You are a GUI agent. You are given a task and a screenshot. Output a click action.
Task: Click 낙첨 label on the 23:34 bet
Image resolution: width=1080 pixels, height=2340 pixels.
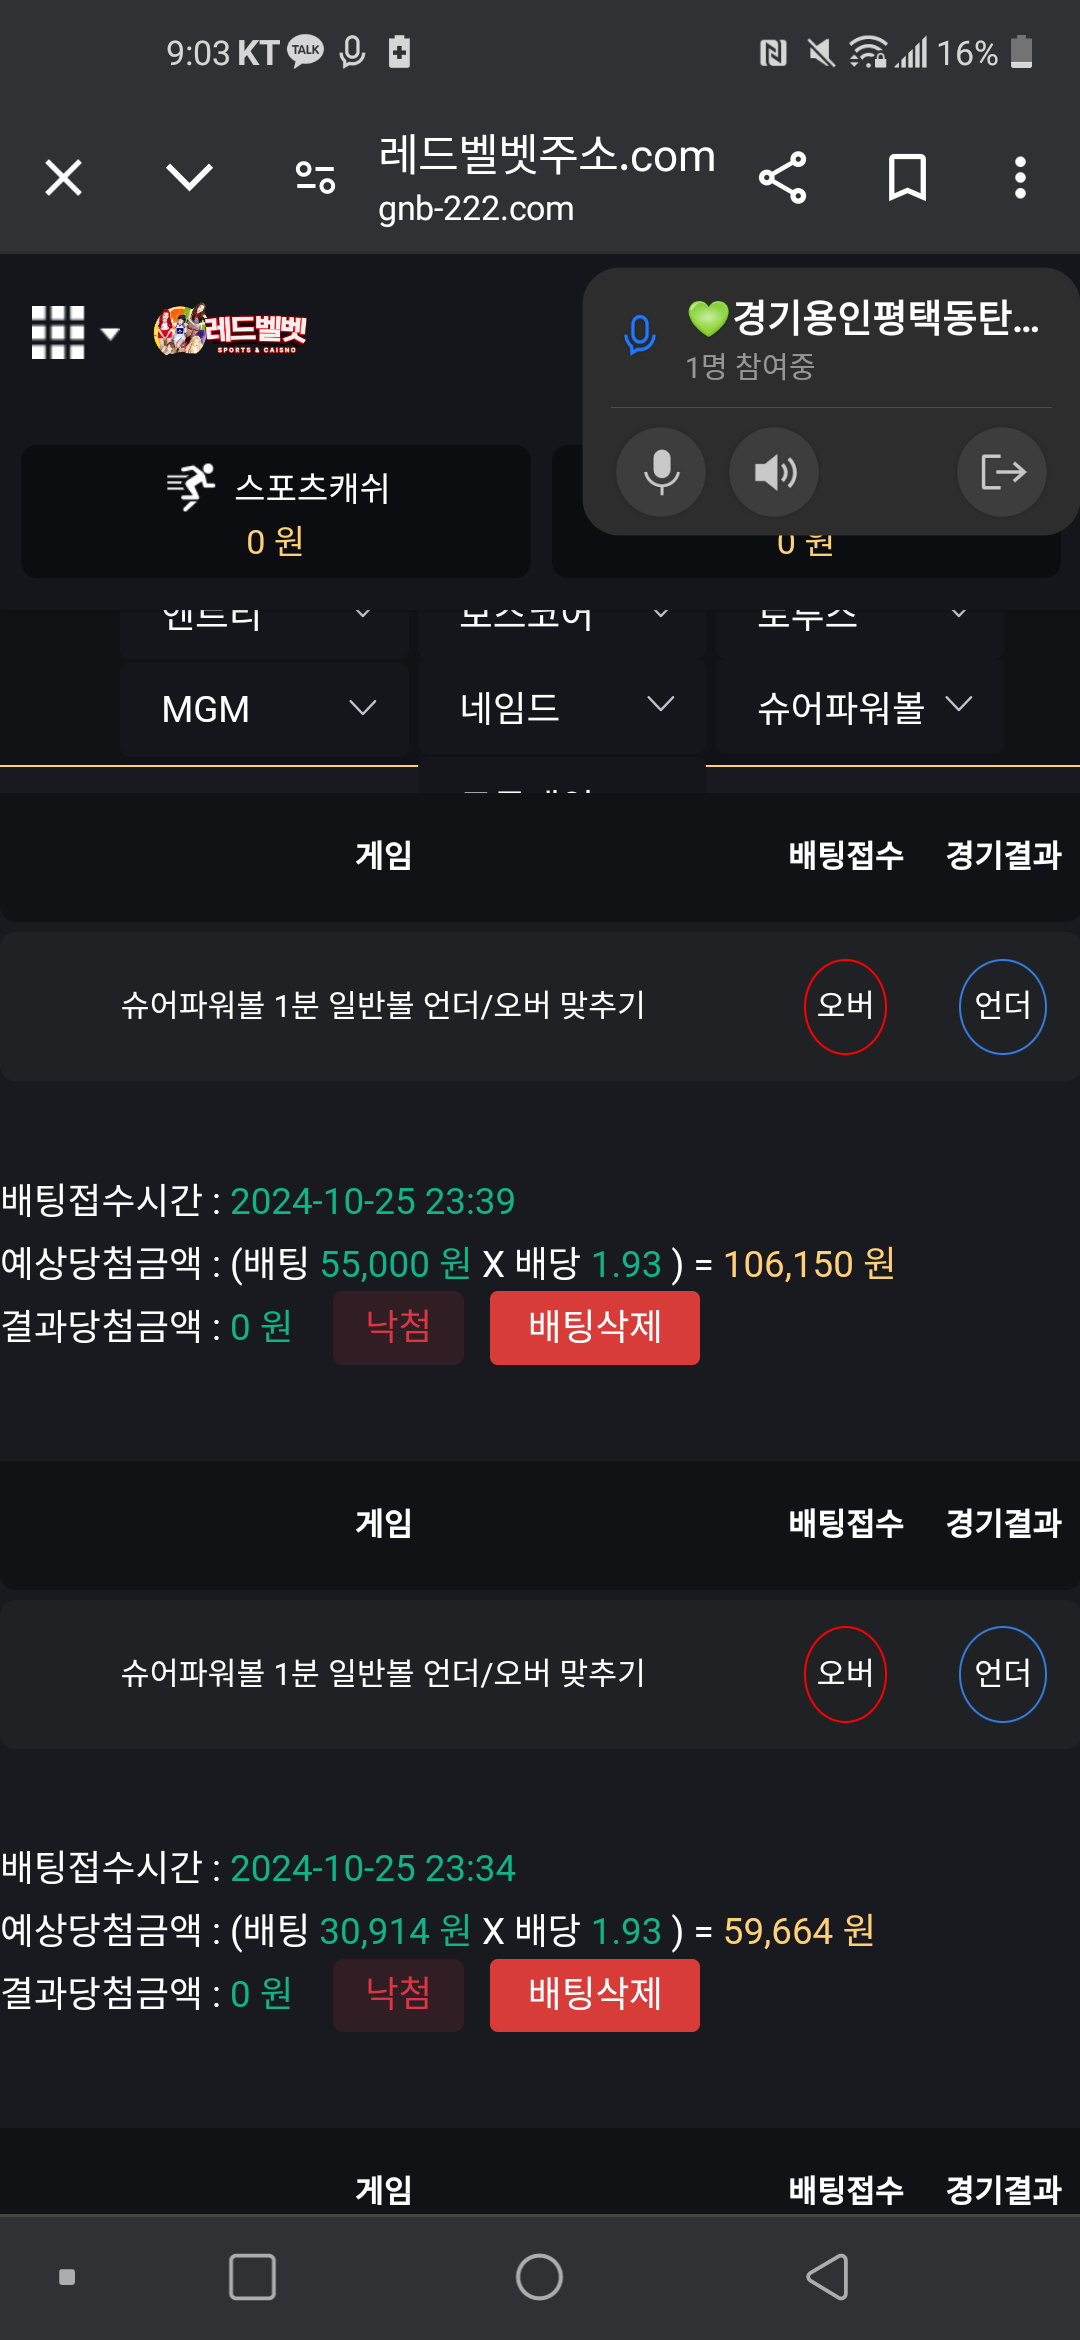coord(398,1995)
